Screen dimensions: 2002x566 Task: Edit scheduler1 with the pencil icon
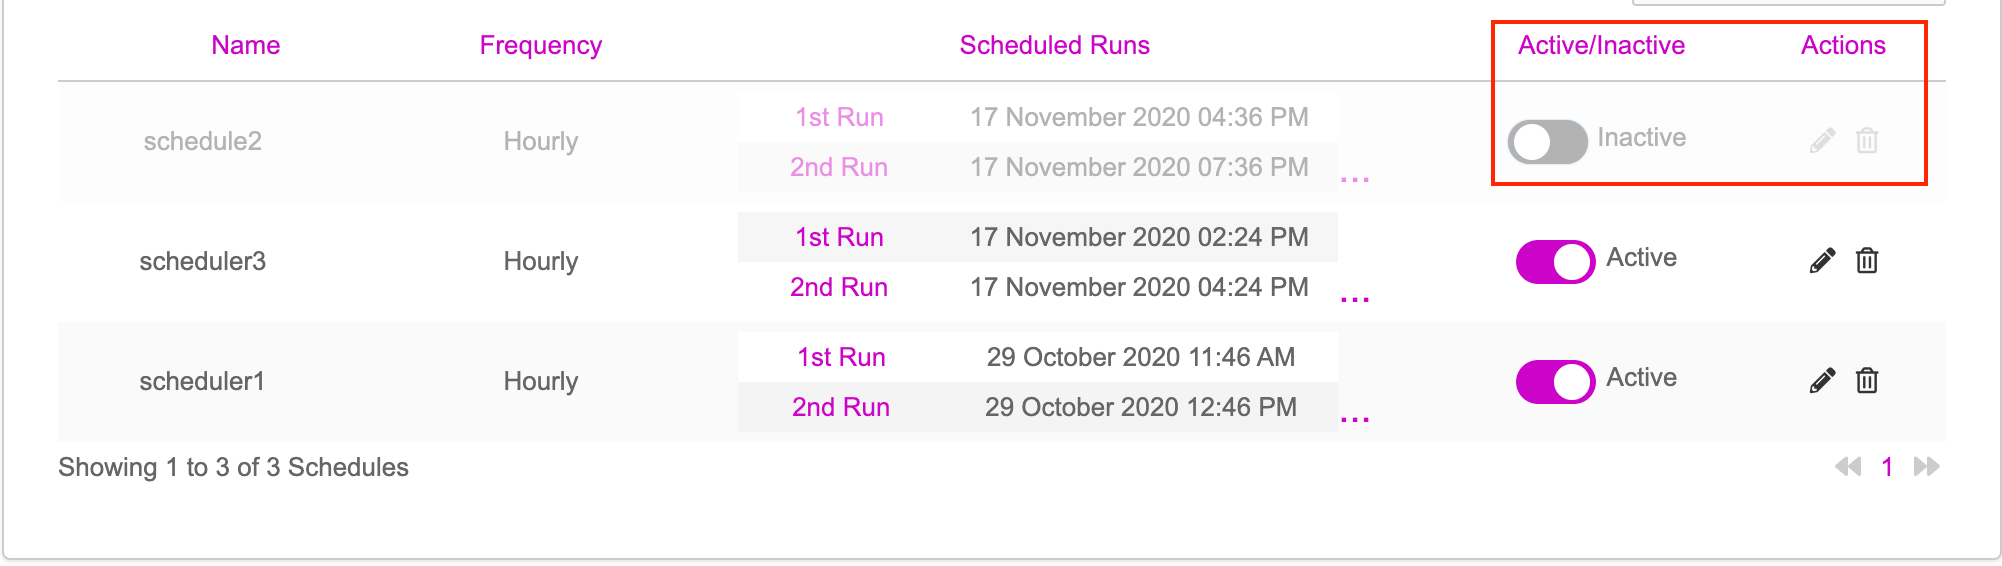(x=1822, y=380)
